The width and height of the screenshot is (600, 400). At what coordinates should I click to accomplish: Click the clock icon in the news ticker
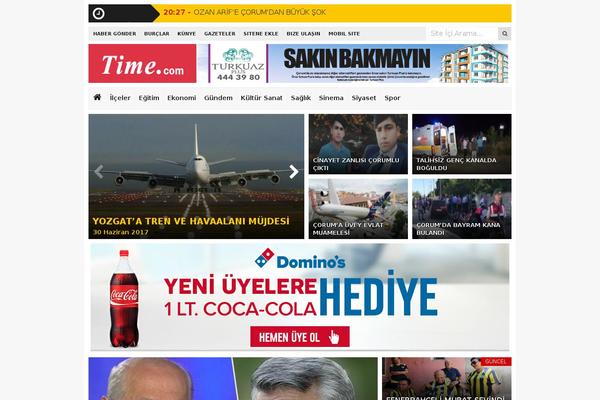98,13
